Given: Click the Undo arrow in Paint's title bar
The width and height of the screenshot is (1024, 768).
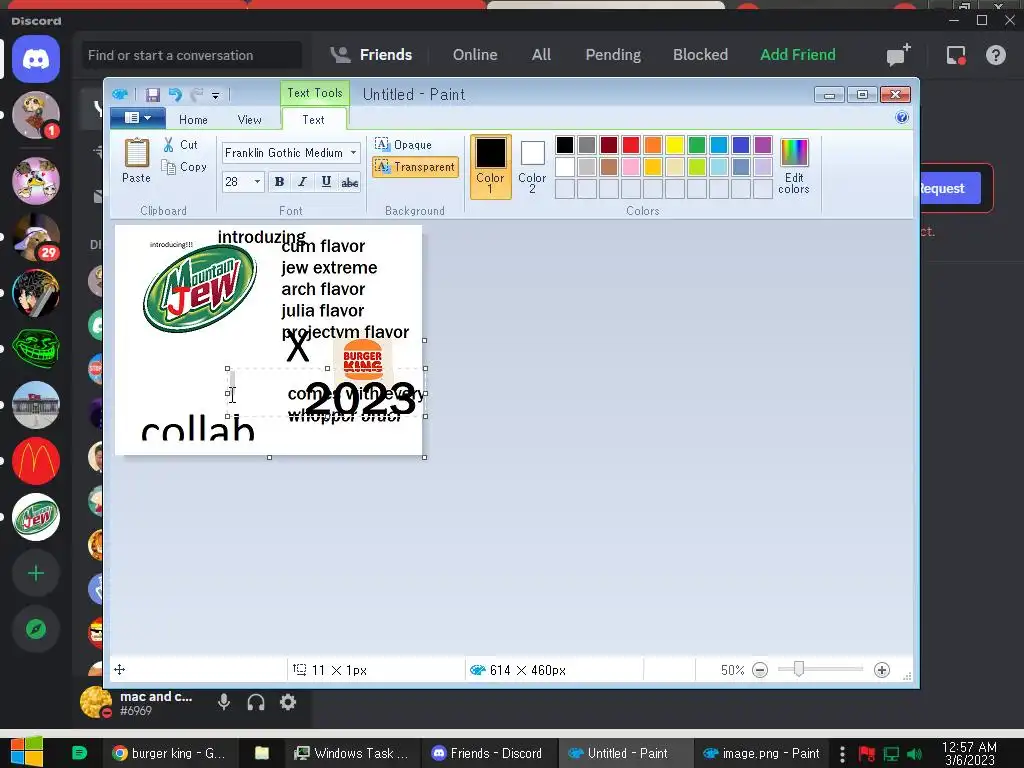Looking at the screenshot, I should 175,95.
